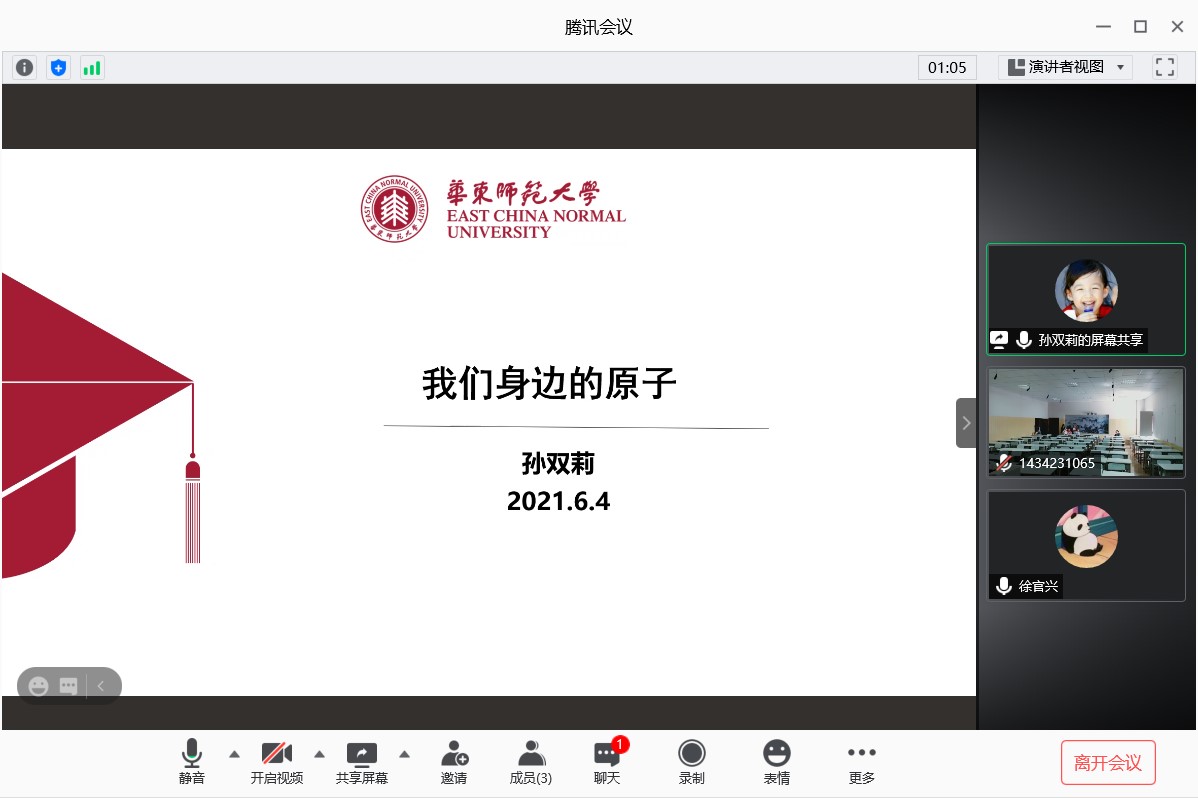Click the blue security shield icon
Screen dimensions: 1198x798
pyautogui.click(x=59, y=68)
